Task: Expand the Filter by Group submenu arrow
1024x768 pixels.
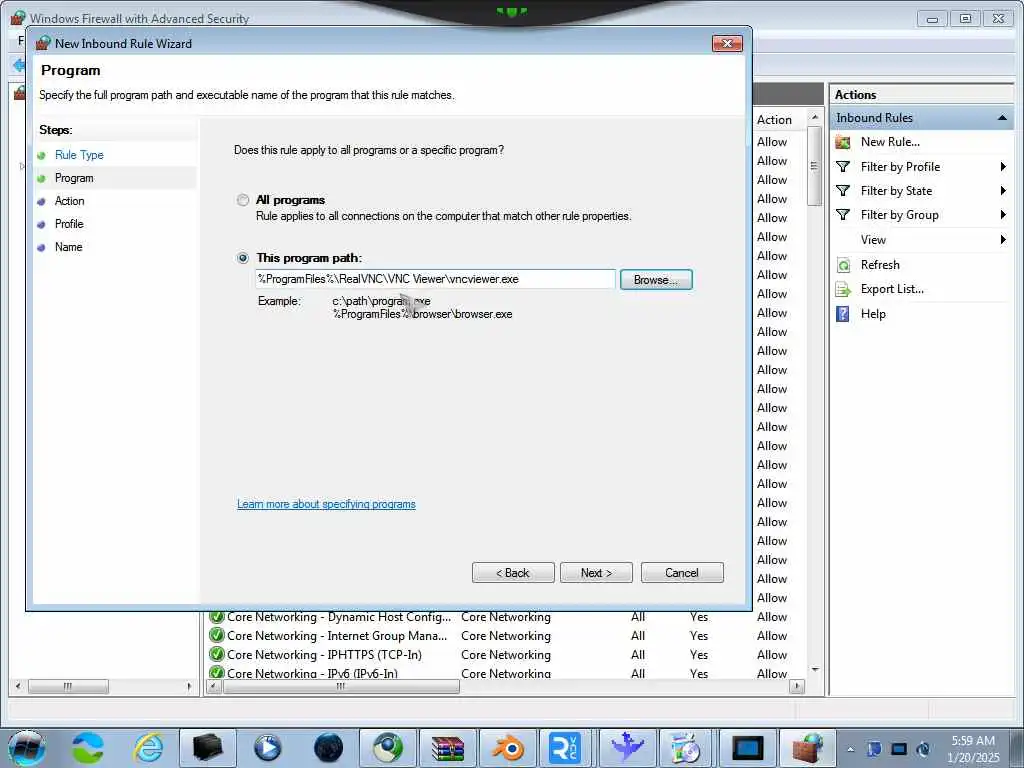Action: 1003,215
